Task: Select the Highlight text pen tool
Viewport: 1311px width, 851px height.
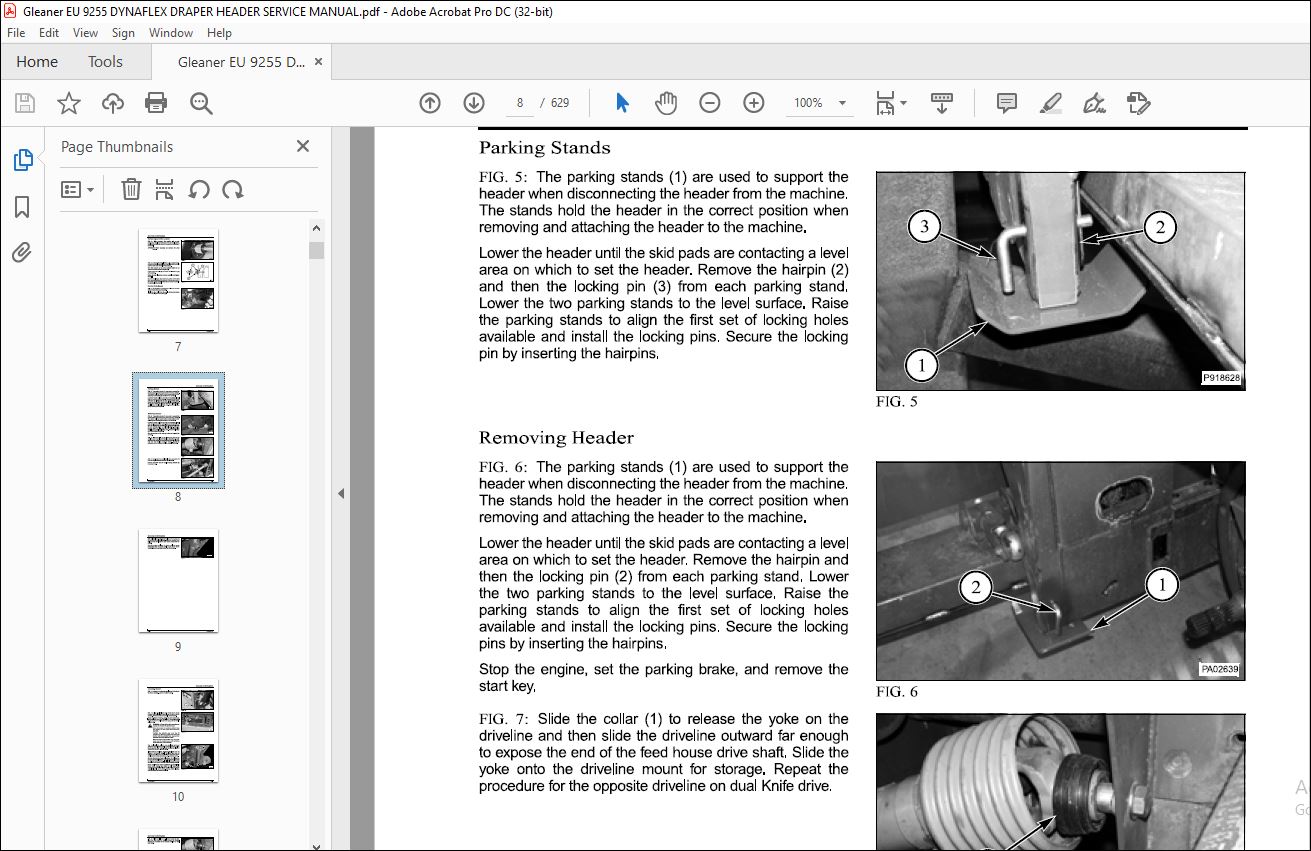Action: pyautogui.click(x=1050, y=103)
